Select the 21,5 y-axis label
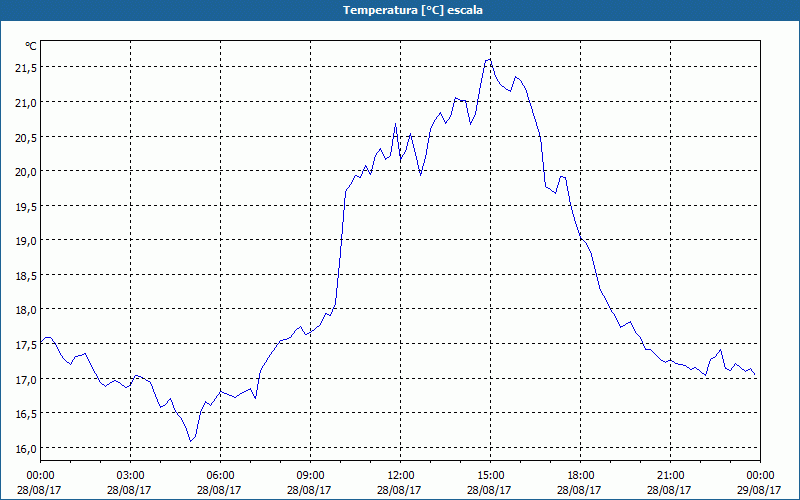The width and height of the screenshot is (800, 500). 26,68
